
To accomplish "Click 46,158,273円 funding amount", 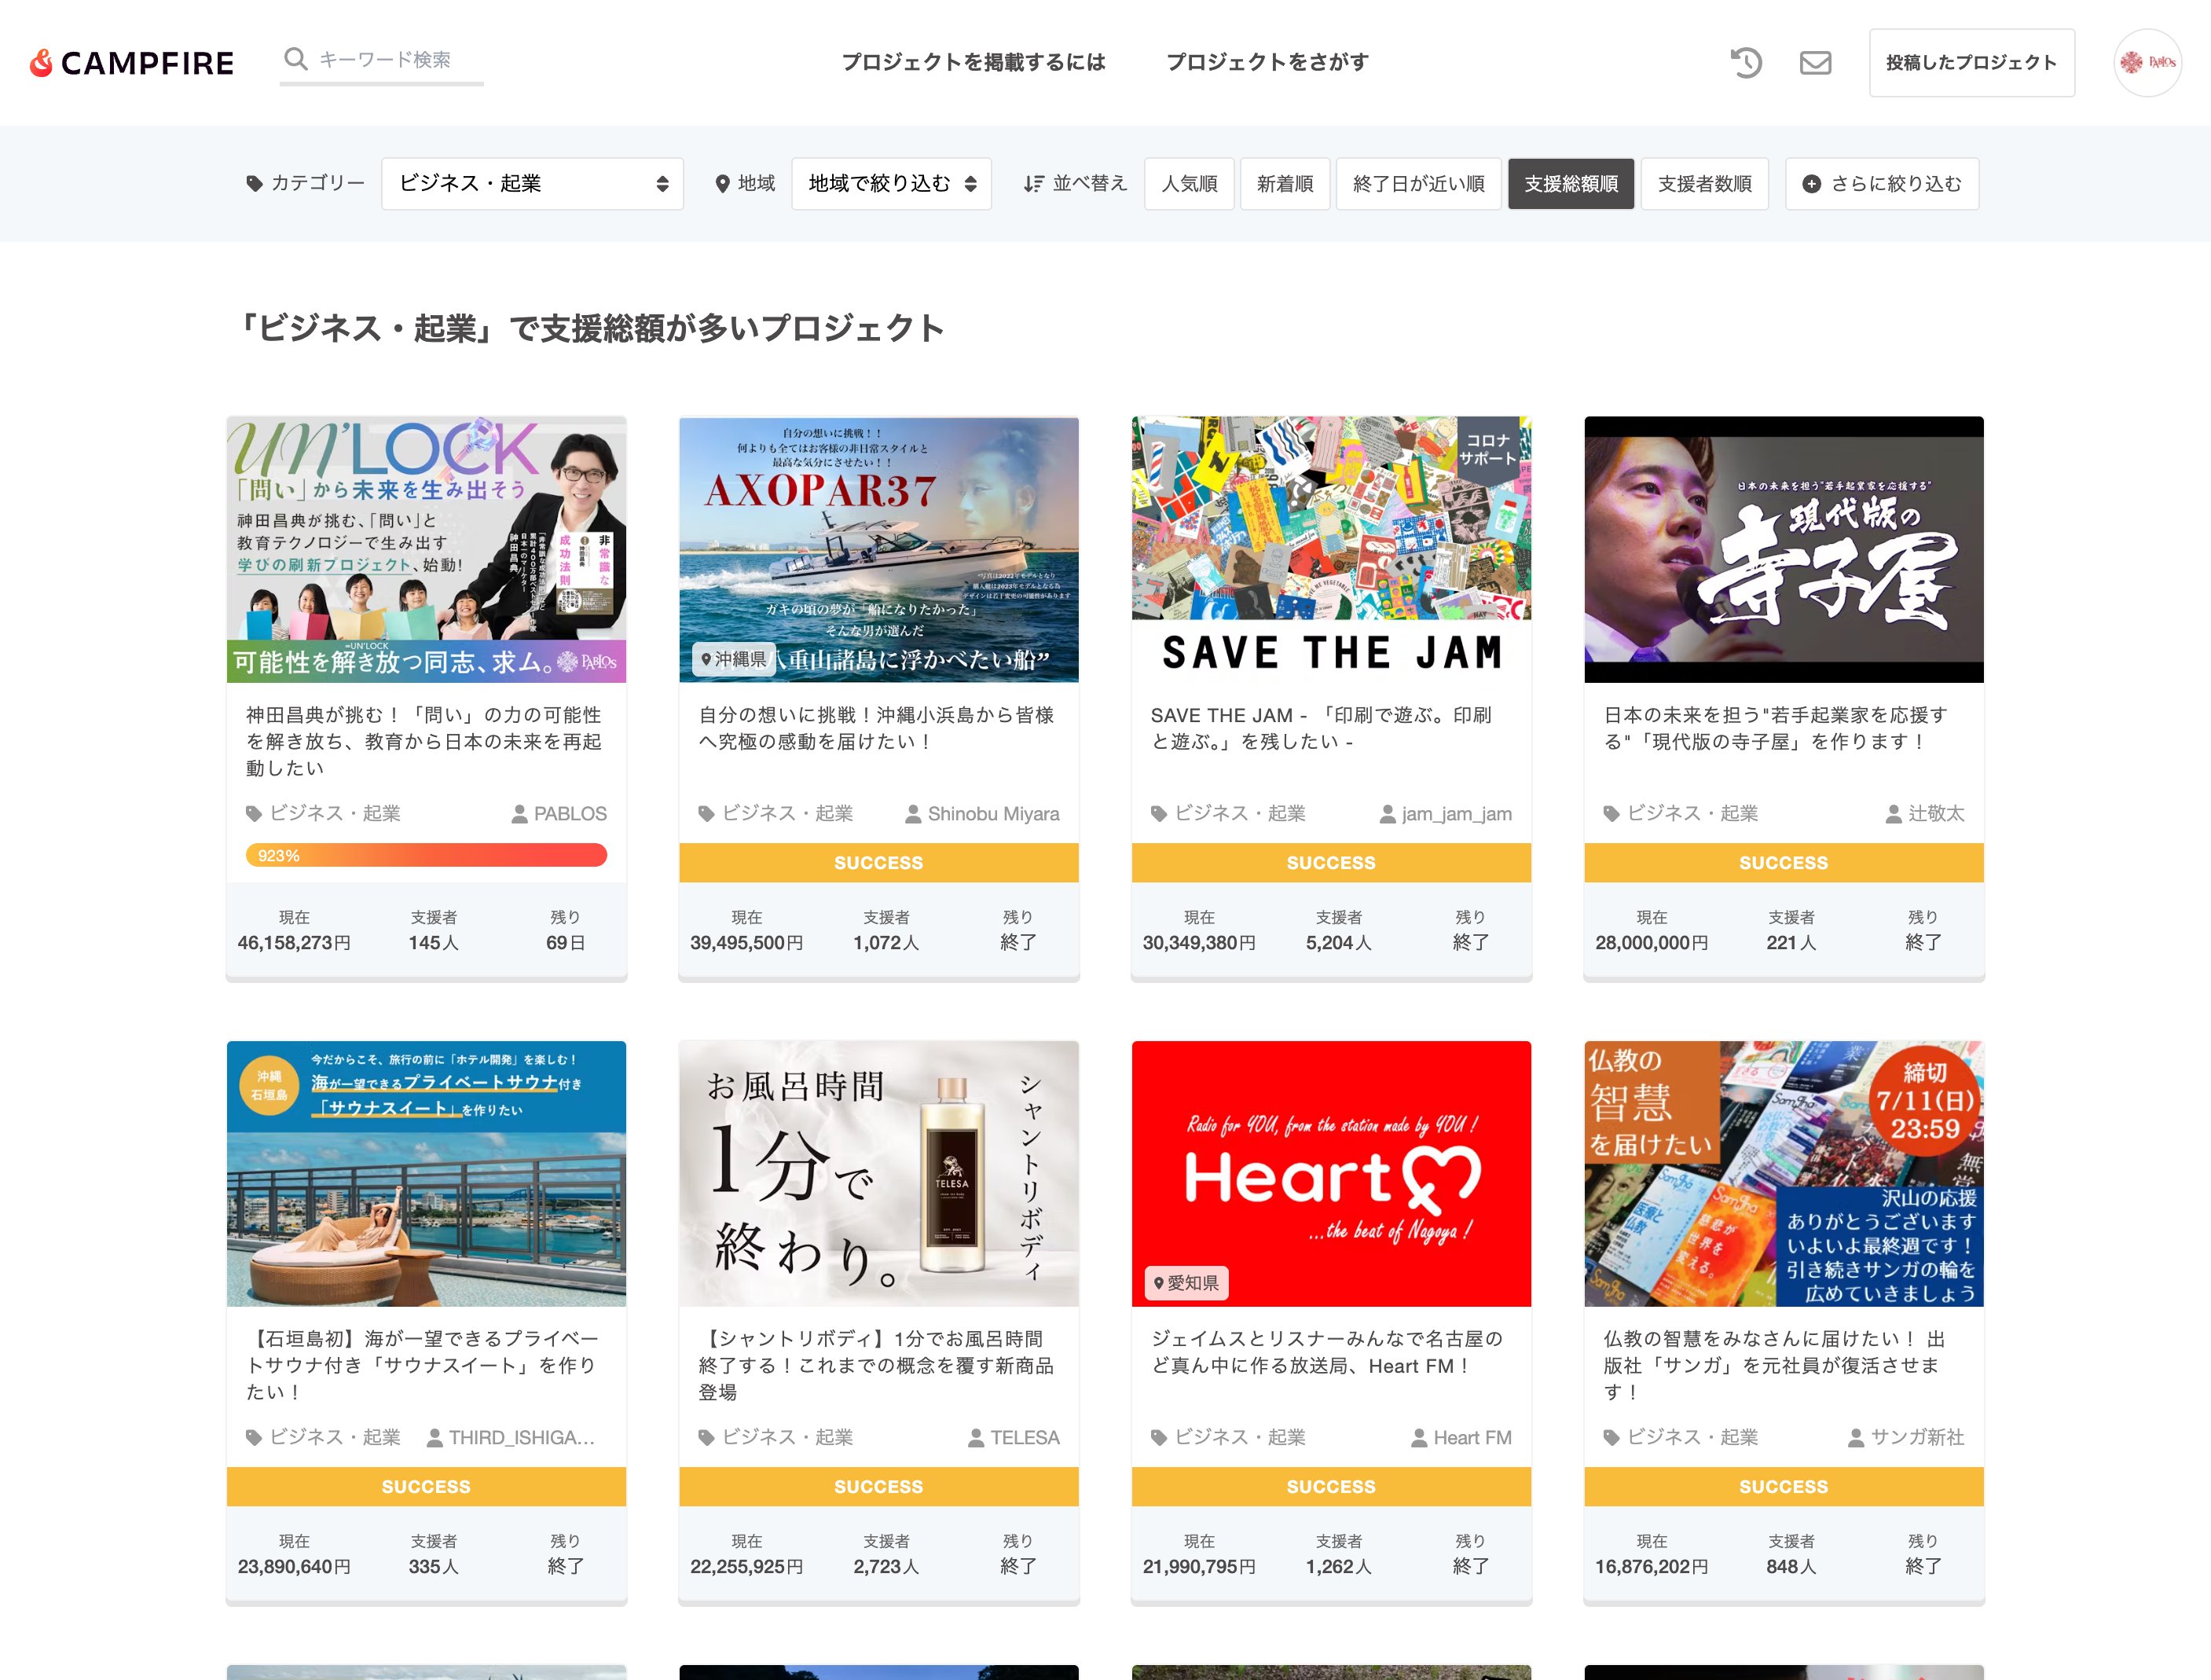I will click(294, 943).
